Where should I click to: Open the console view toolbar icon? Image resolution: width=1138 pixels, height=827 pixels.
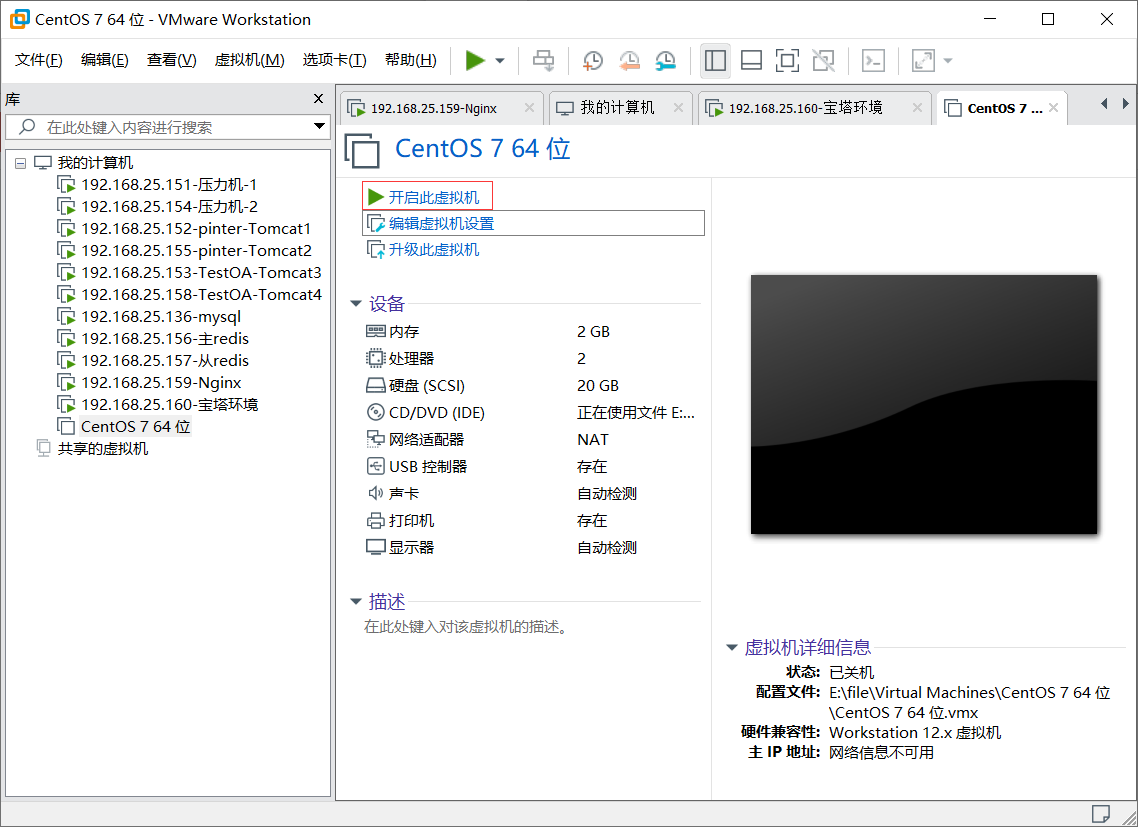tap(873, 60)
